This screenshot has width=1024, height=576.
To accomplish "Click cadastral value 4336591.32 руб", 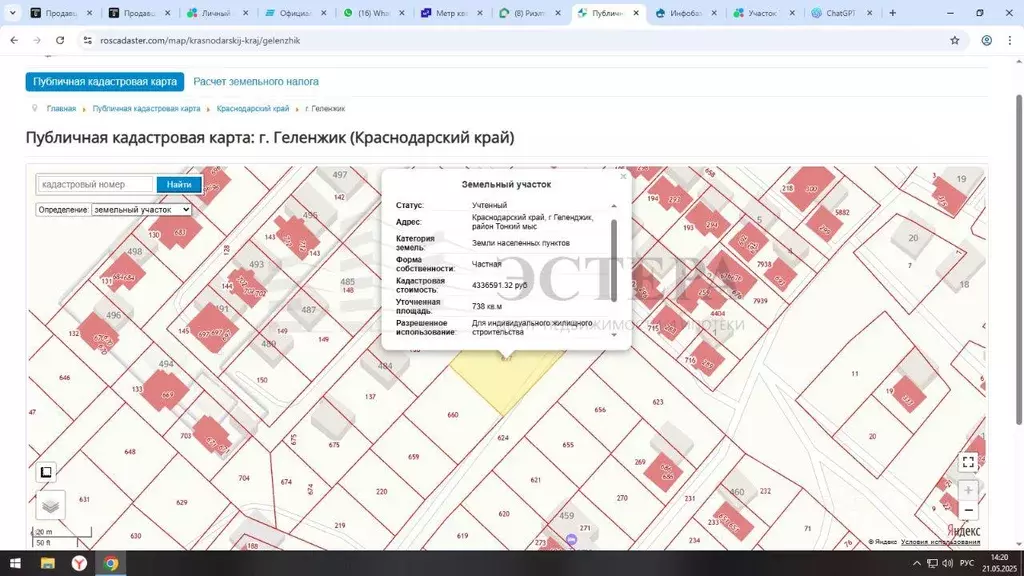I will coord(499,285).
